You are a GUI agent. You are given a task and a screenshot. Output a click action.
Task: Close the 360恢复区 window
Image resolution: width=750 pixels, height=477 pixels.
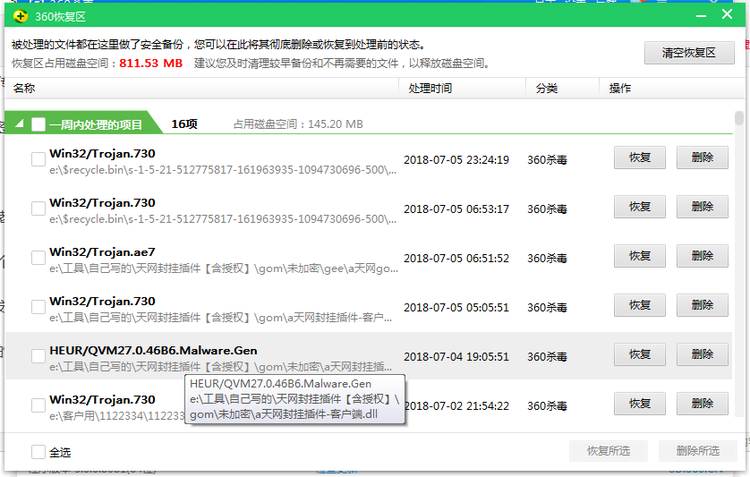click(x=727, y=15)
